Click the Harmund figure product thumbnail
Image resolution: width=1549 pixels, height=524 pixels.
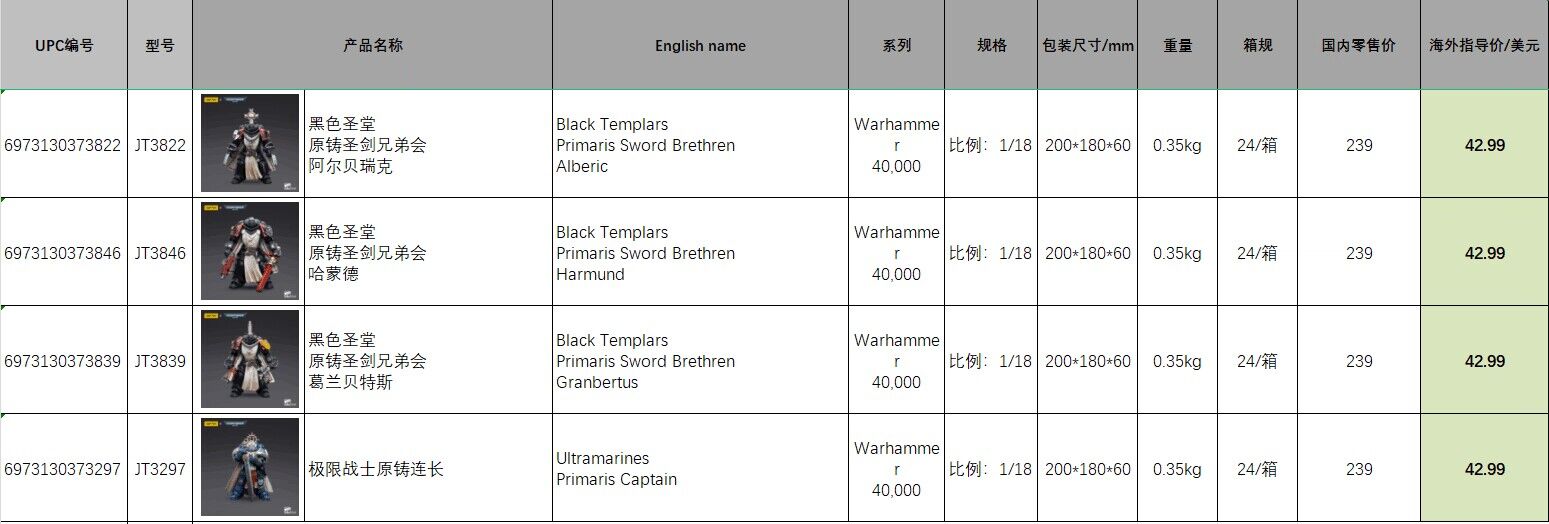click(249, 251)
